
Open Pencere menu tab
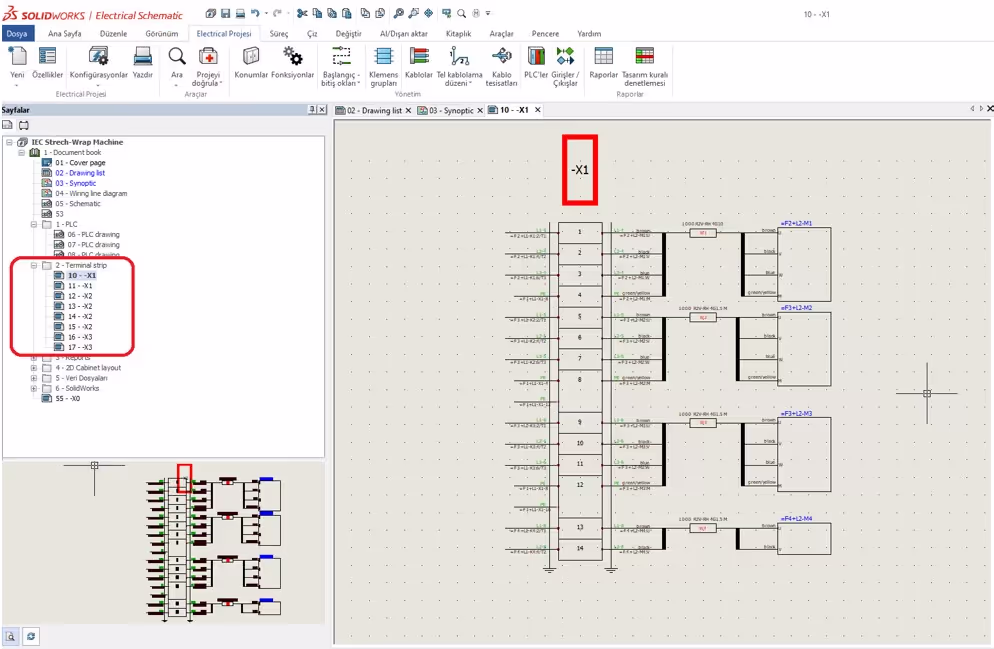[x=545, y=34]
